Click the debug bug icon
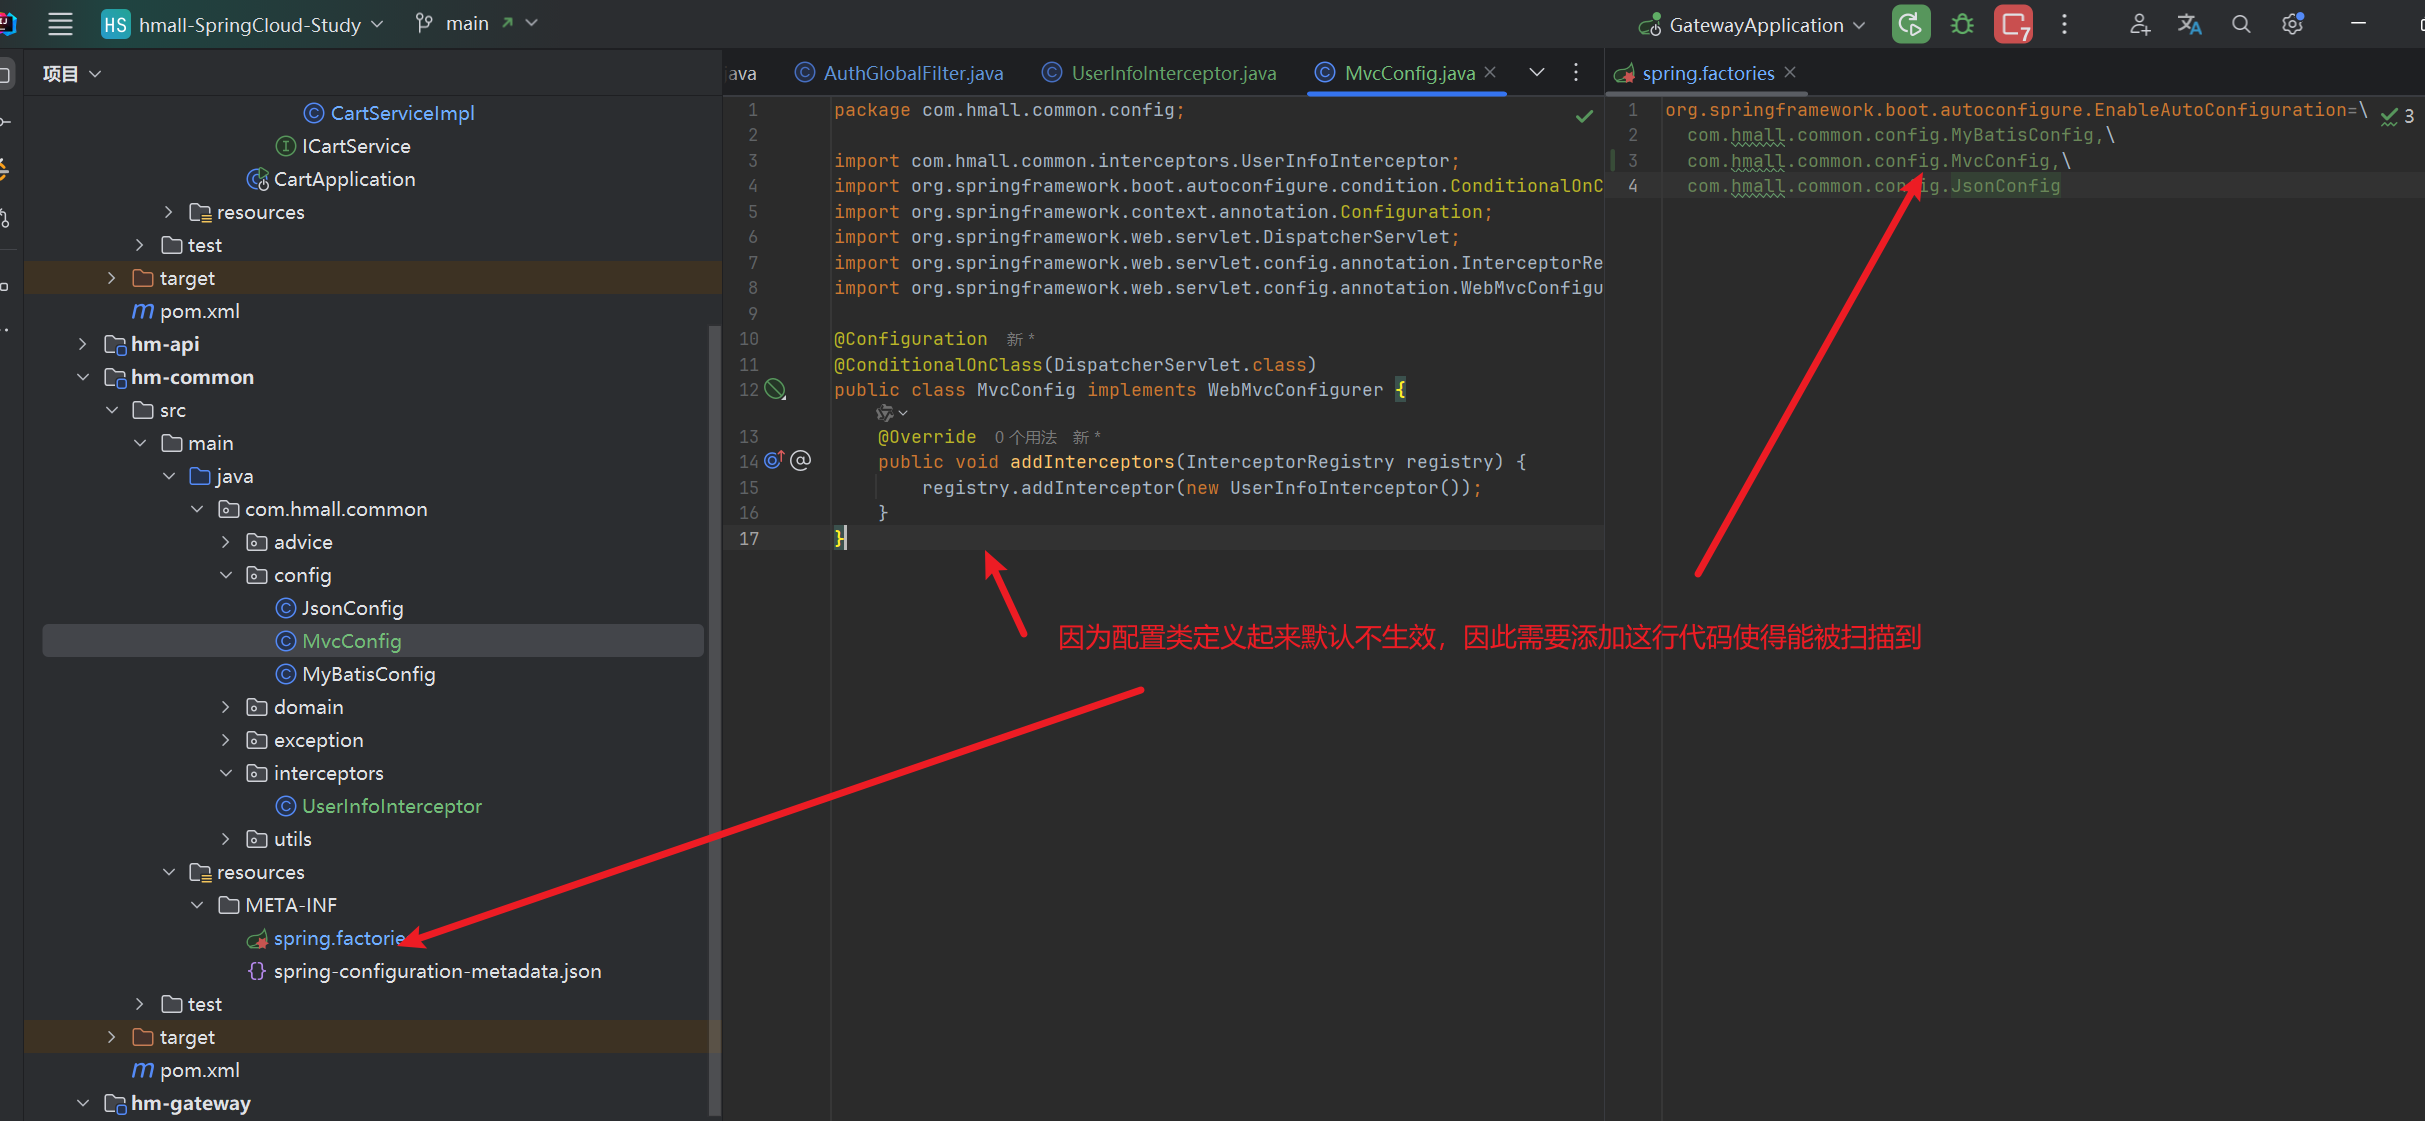Viewport: 2425px width, 1121px height. (1962, 25)
